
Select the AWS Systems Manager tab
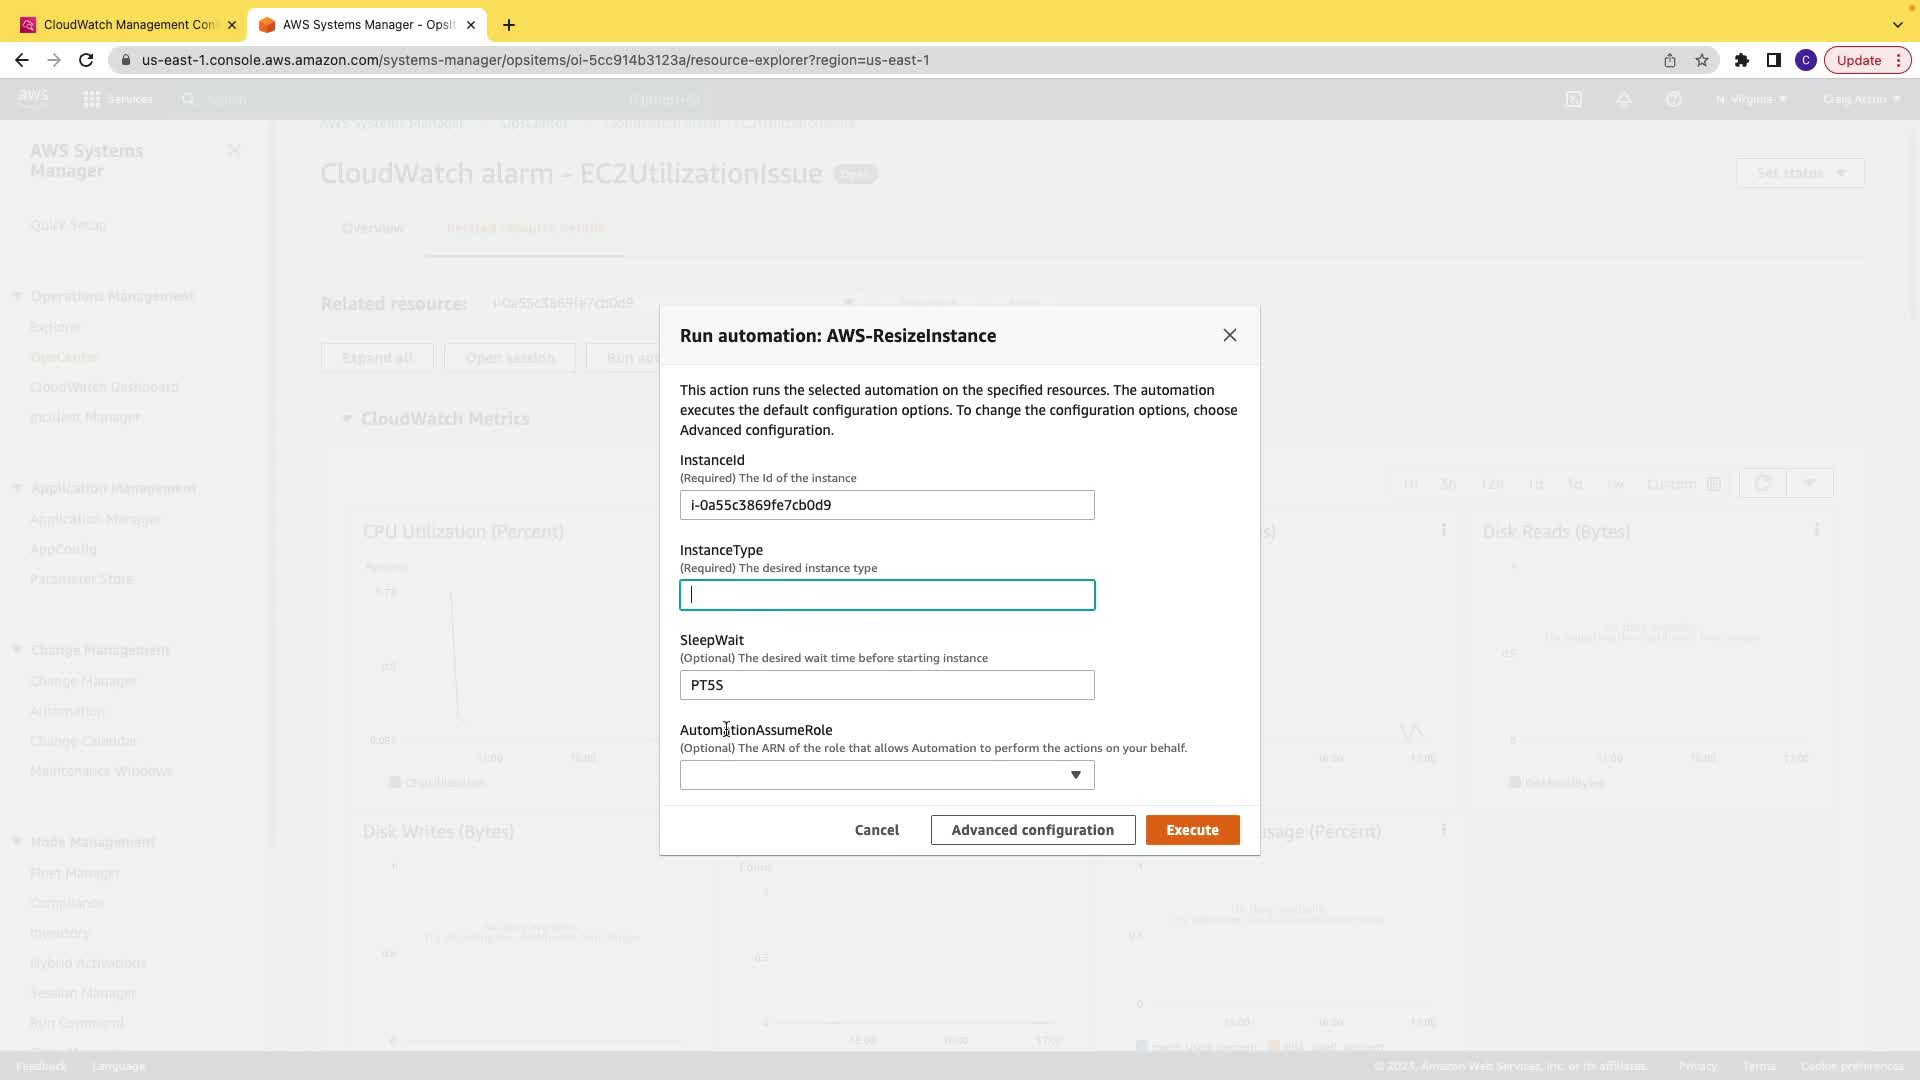click(x=367, y=25)
